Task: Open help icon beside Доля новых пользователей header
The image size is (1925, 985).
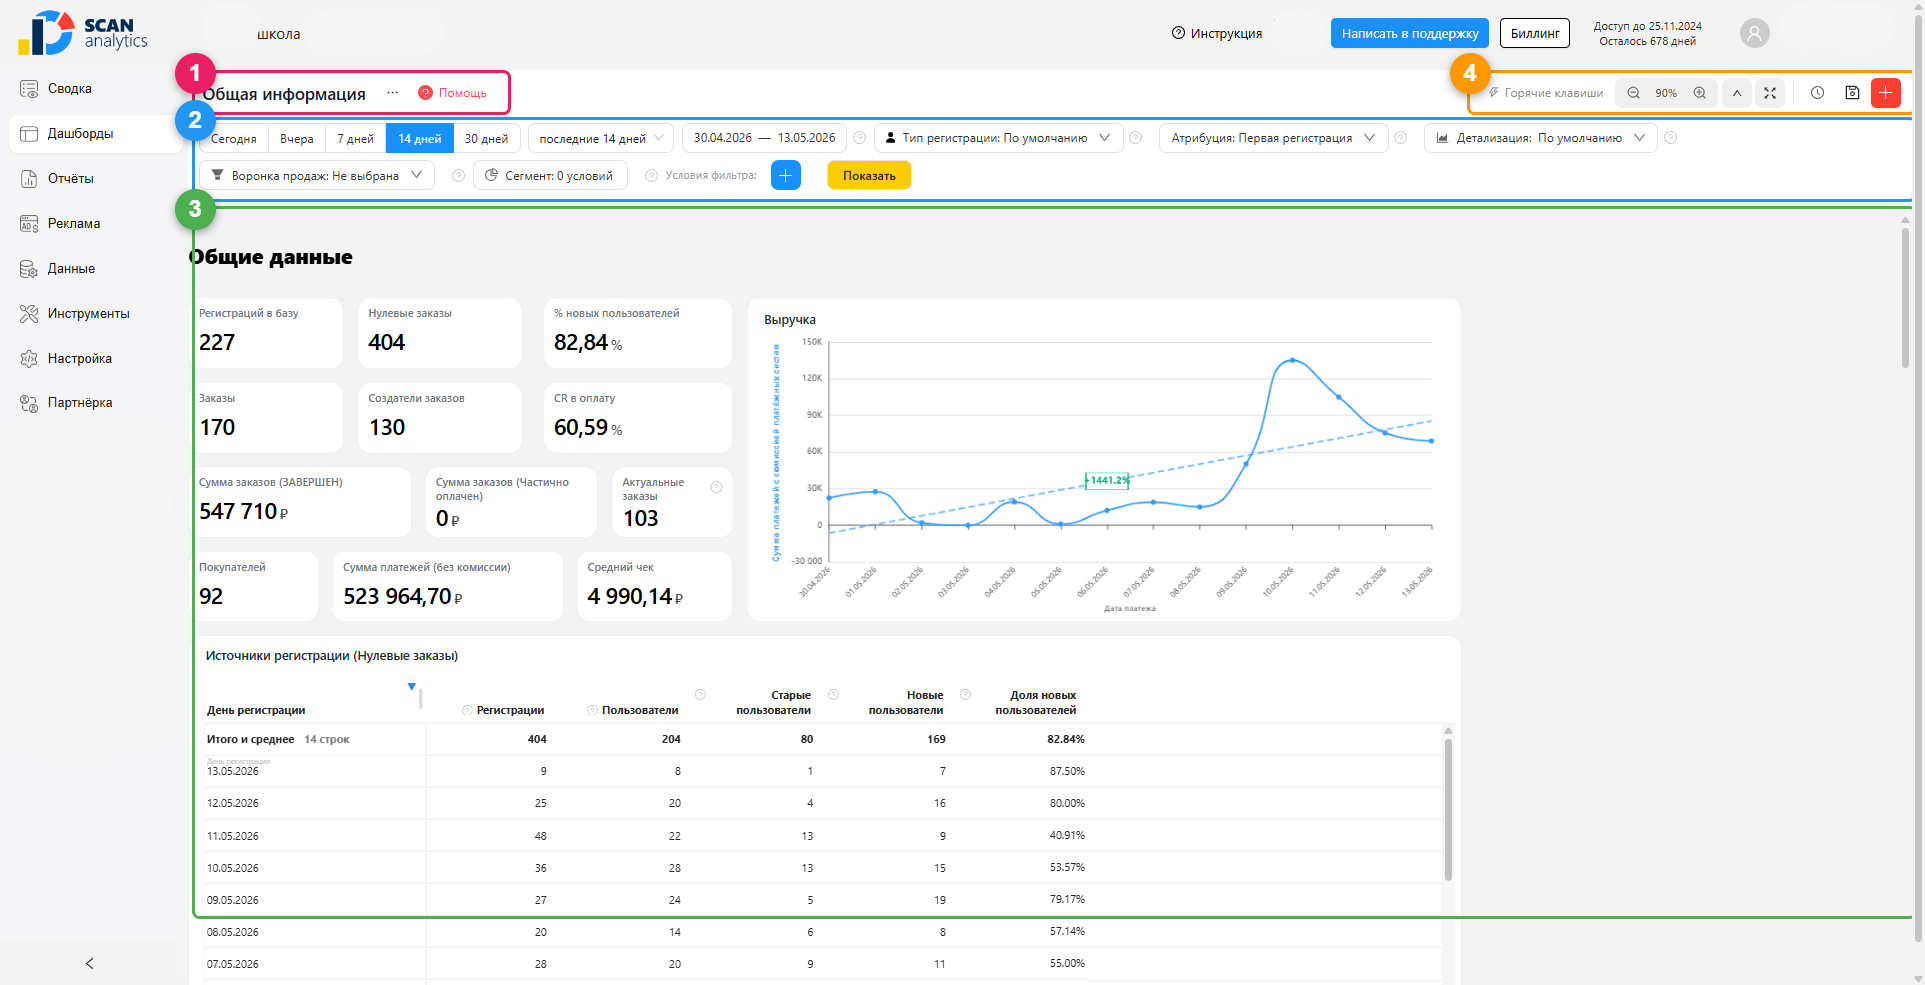Action: tap(965, 694)
